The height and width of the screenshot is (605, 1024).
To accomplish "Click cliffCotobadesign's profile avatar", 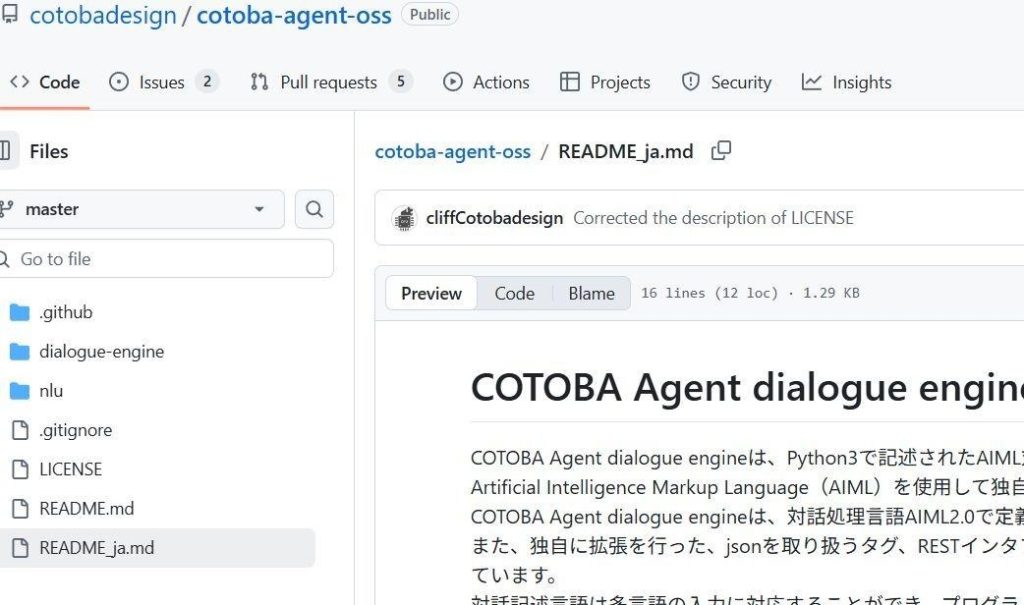I will point(404,217).
